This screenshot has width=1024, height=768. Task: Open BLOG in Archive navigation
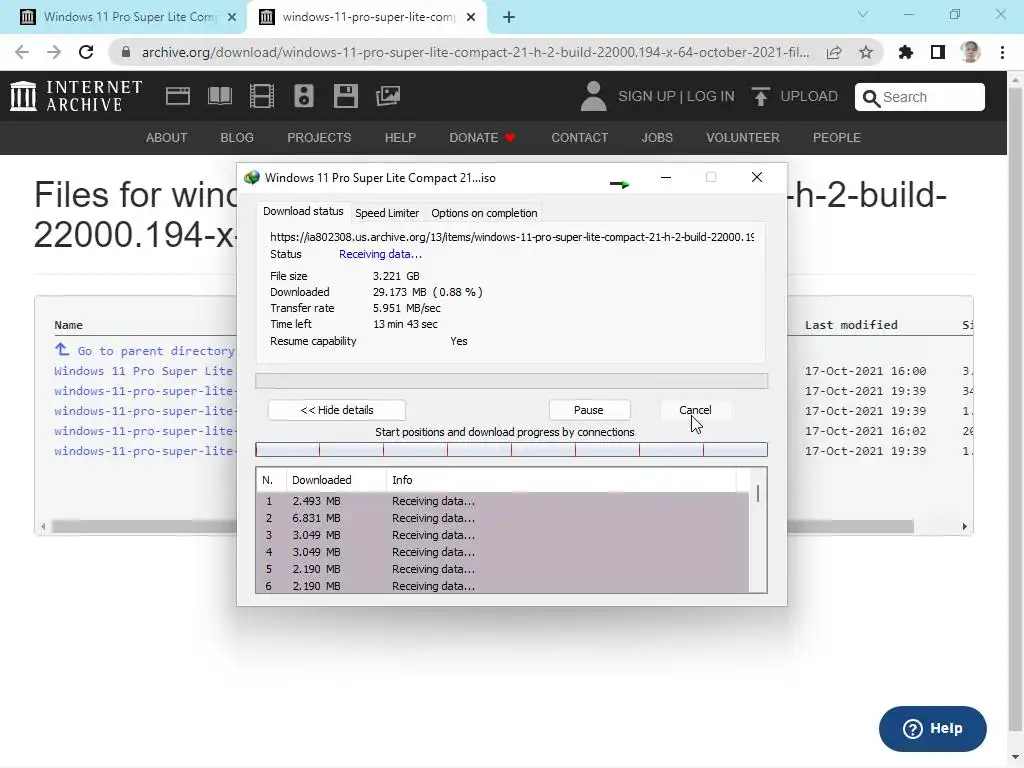coord(237,138)
